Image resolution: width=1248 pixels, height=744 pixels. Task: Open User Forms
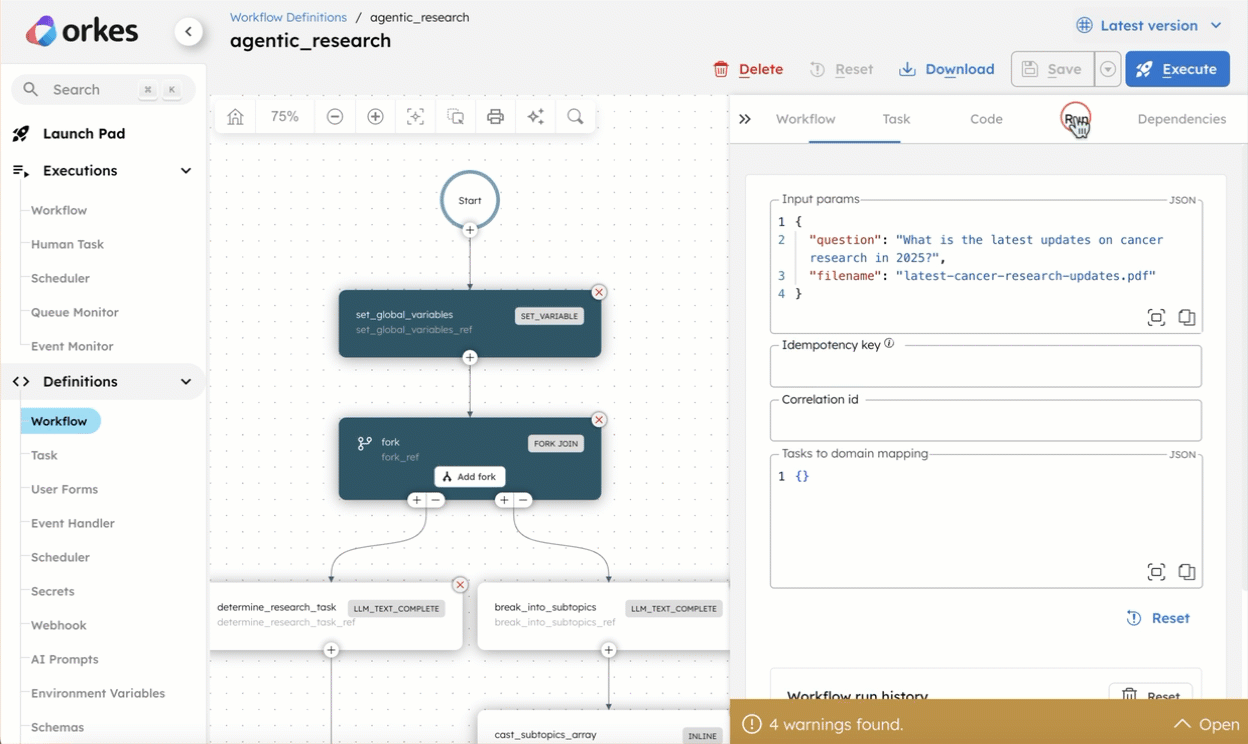[64, 489]
